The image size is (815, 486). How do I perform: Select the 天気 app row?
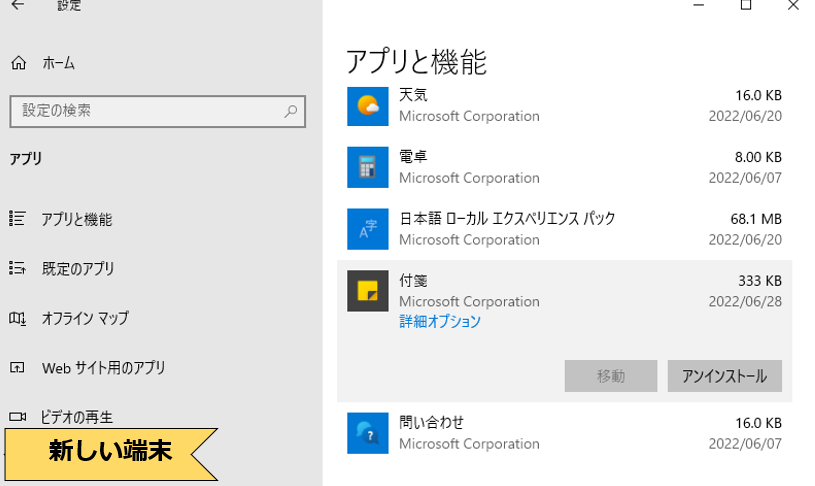click(564, 106)
